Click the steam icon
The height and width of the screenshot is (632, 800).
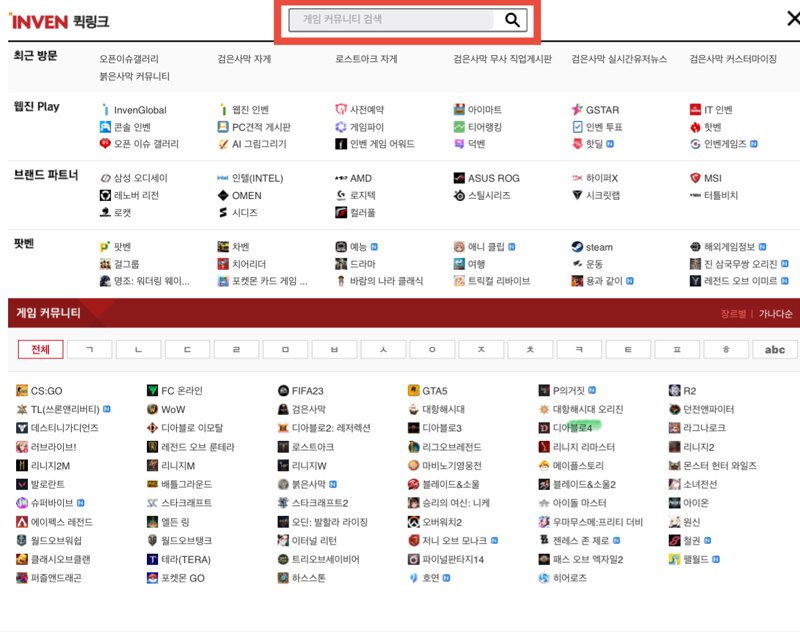point(577,247)
